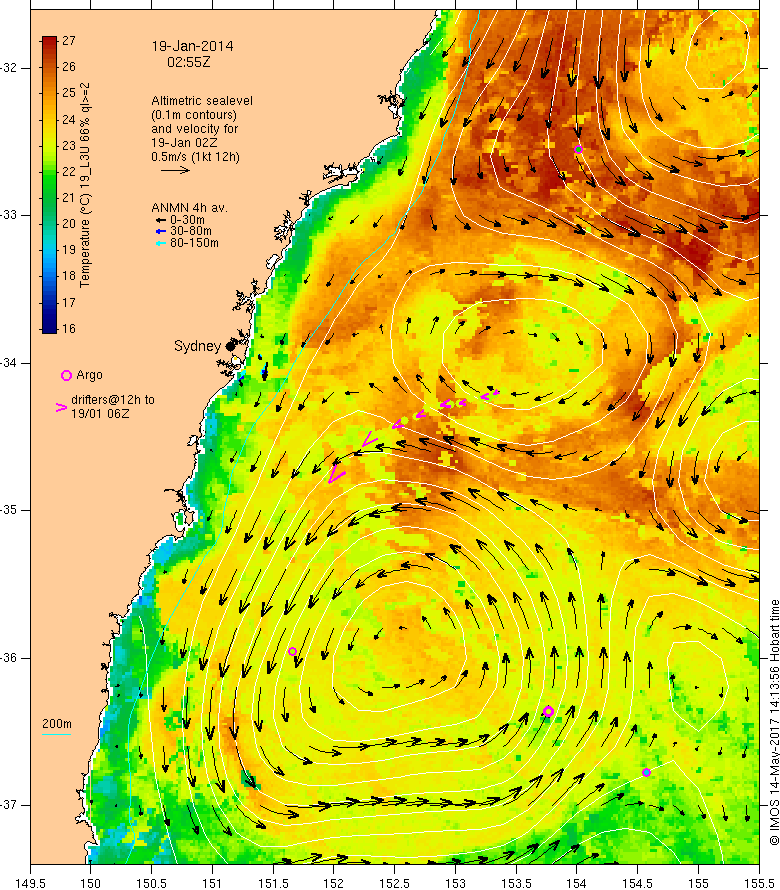Click the '-37' latitude axis label
Screen dimensions: 780x890
[9, 805]
